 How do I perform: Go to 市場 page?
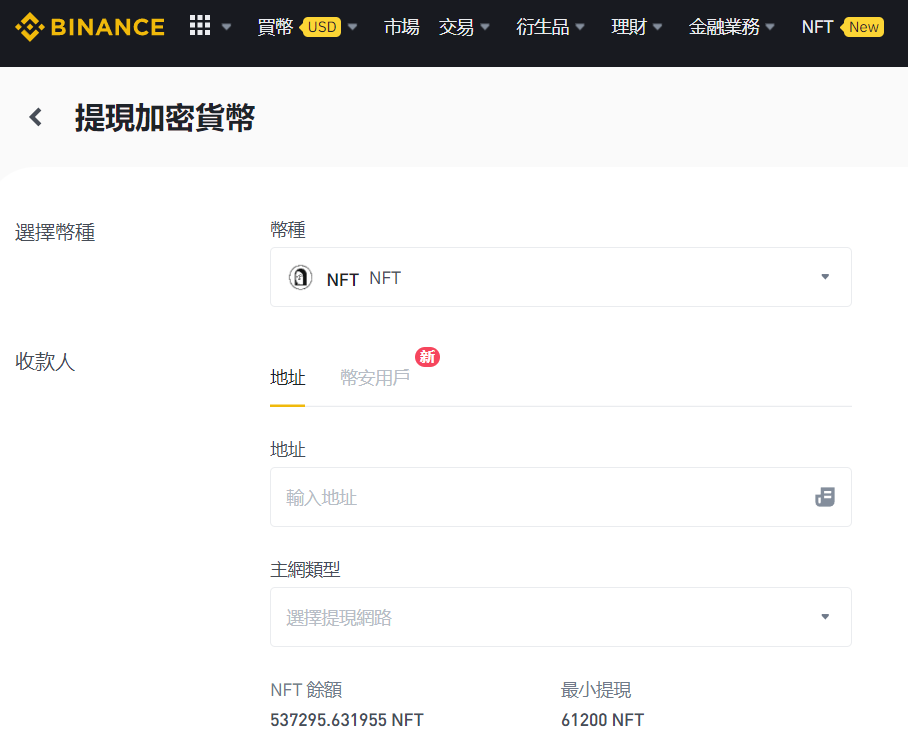401,27
